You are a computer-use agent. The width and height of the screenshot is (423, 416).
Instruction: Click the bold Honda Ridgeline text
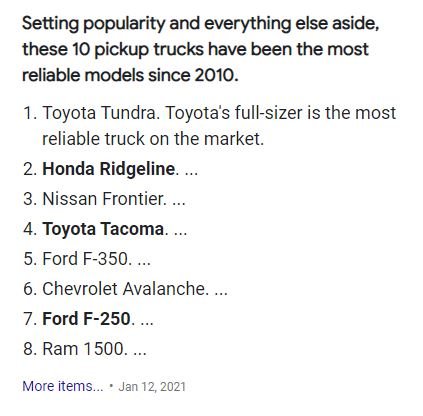point(108,169)
